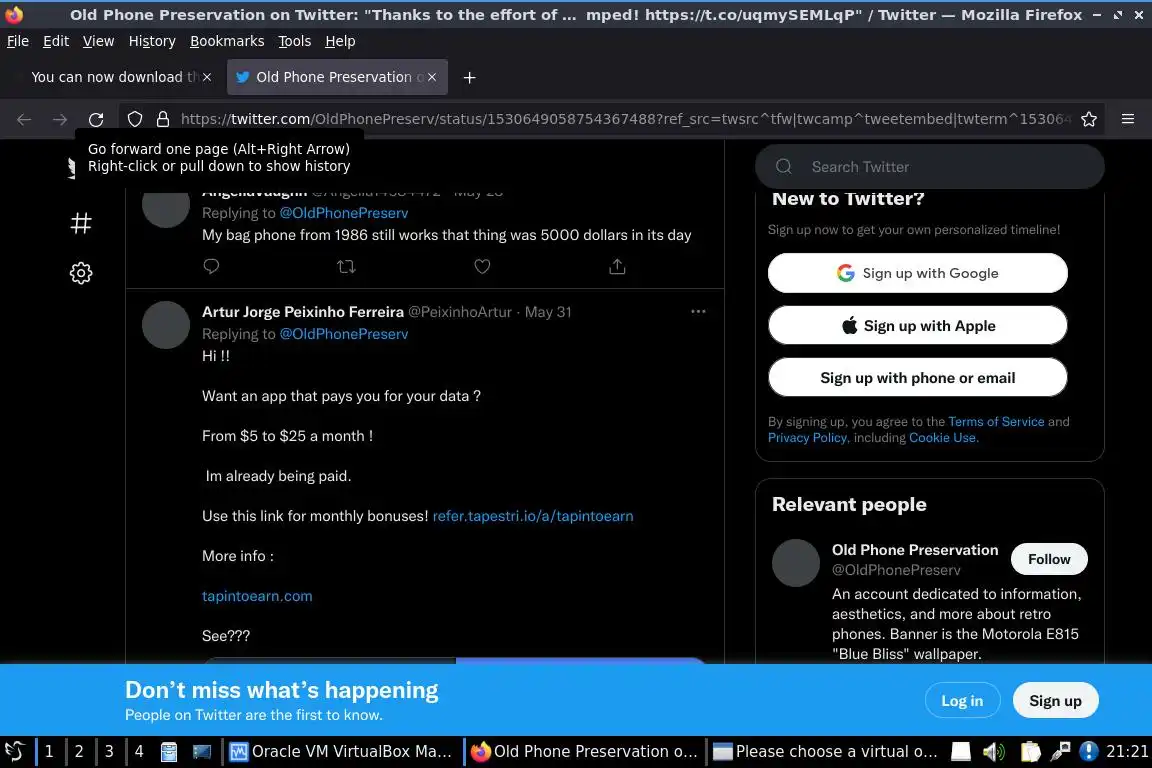The width and height of the screenshot is (1152, 768).
Task: Close the 'You can now download' tab
Action: pos(207,77)
